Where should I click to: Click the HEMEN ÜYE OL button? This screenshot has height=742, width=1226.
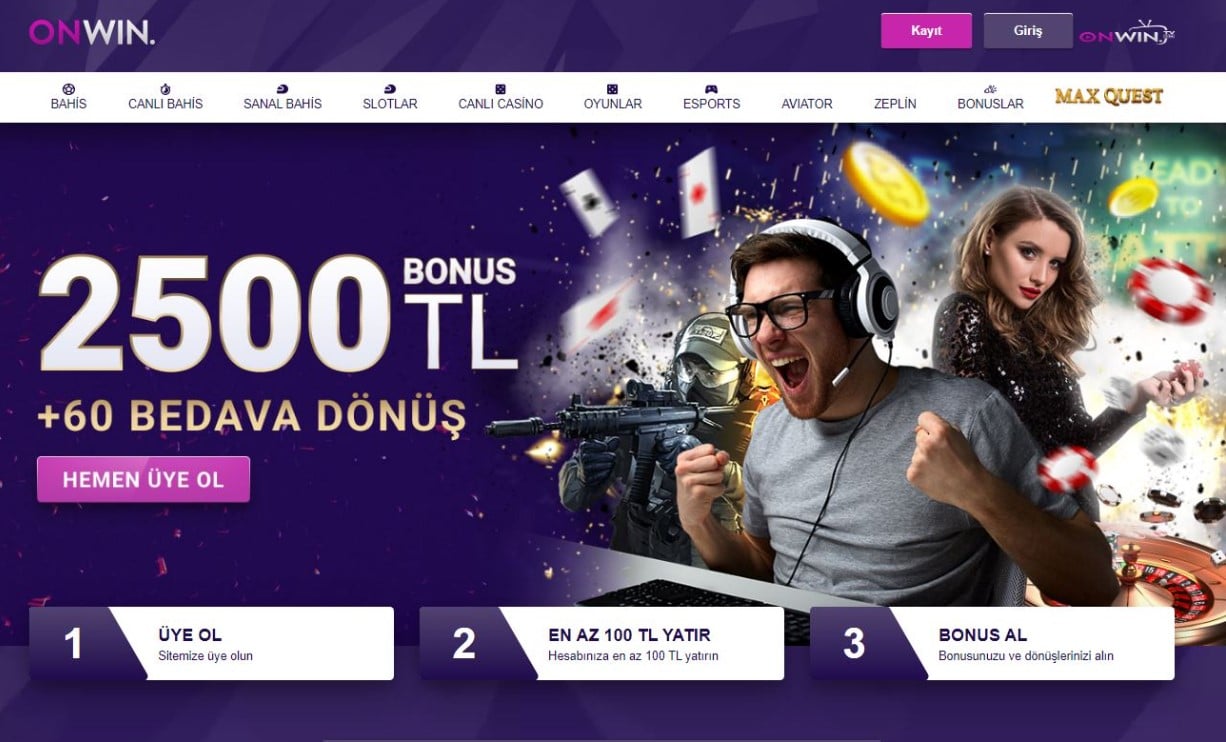(143, 479)
